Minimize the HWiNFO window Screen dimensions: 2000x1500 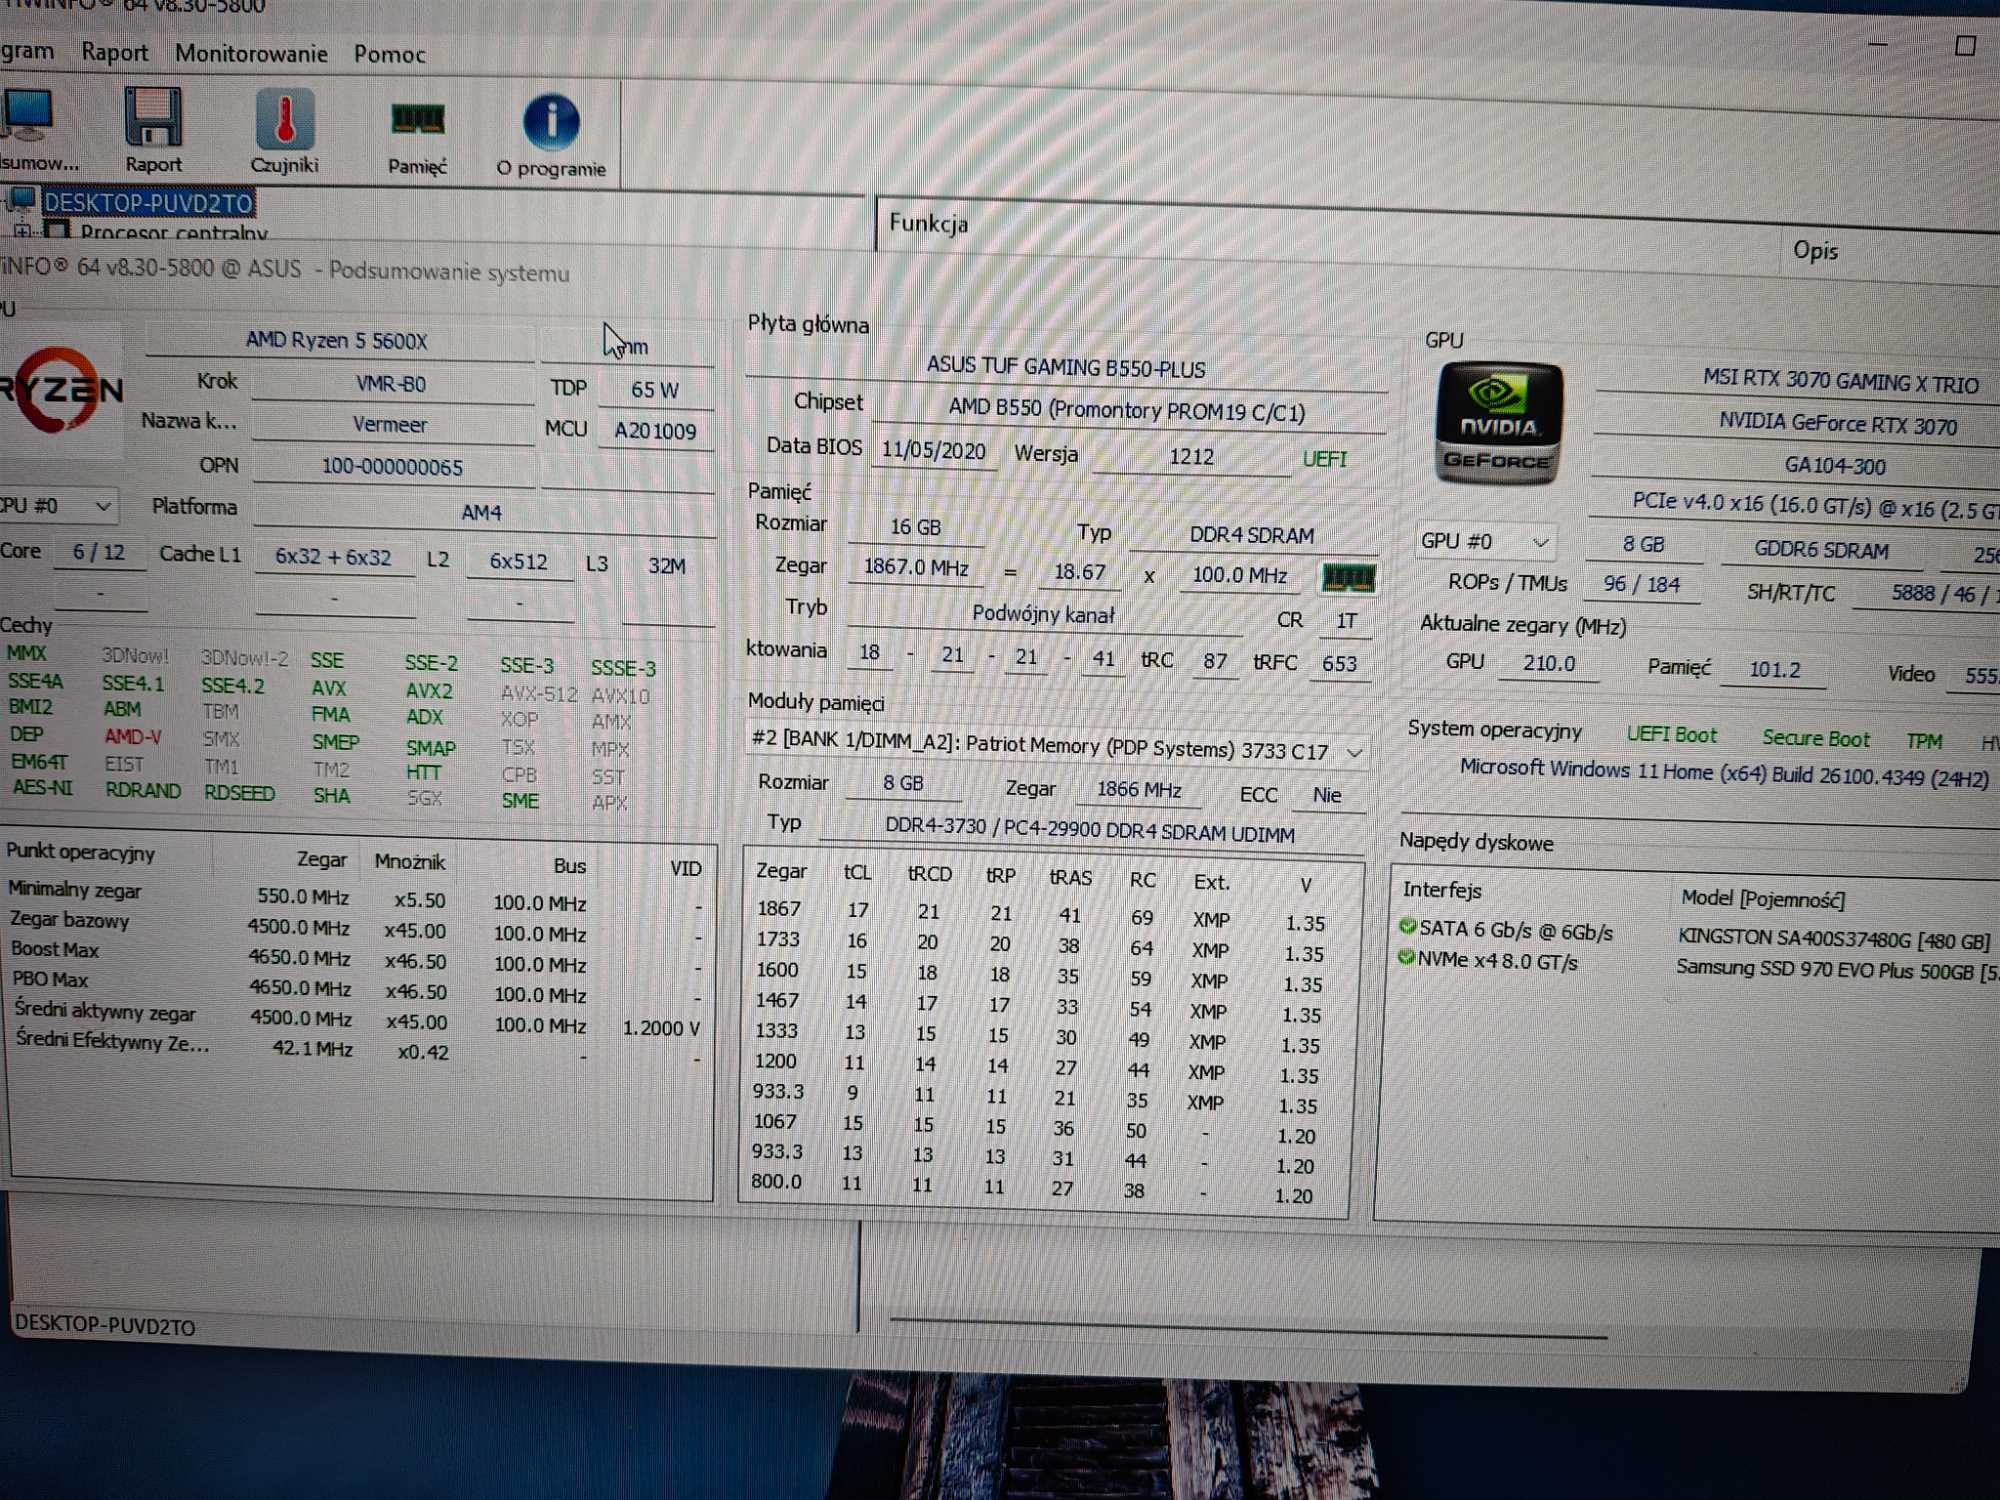pos(1877,44)
